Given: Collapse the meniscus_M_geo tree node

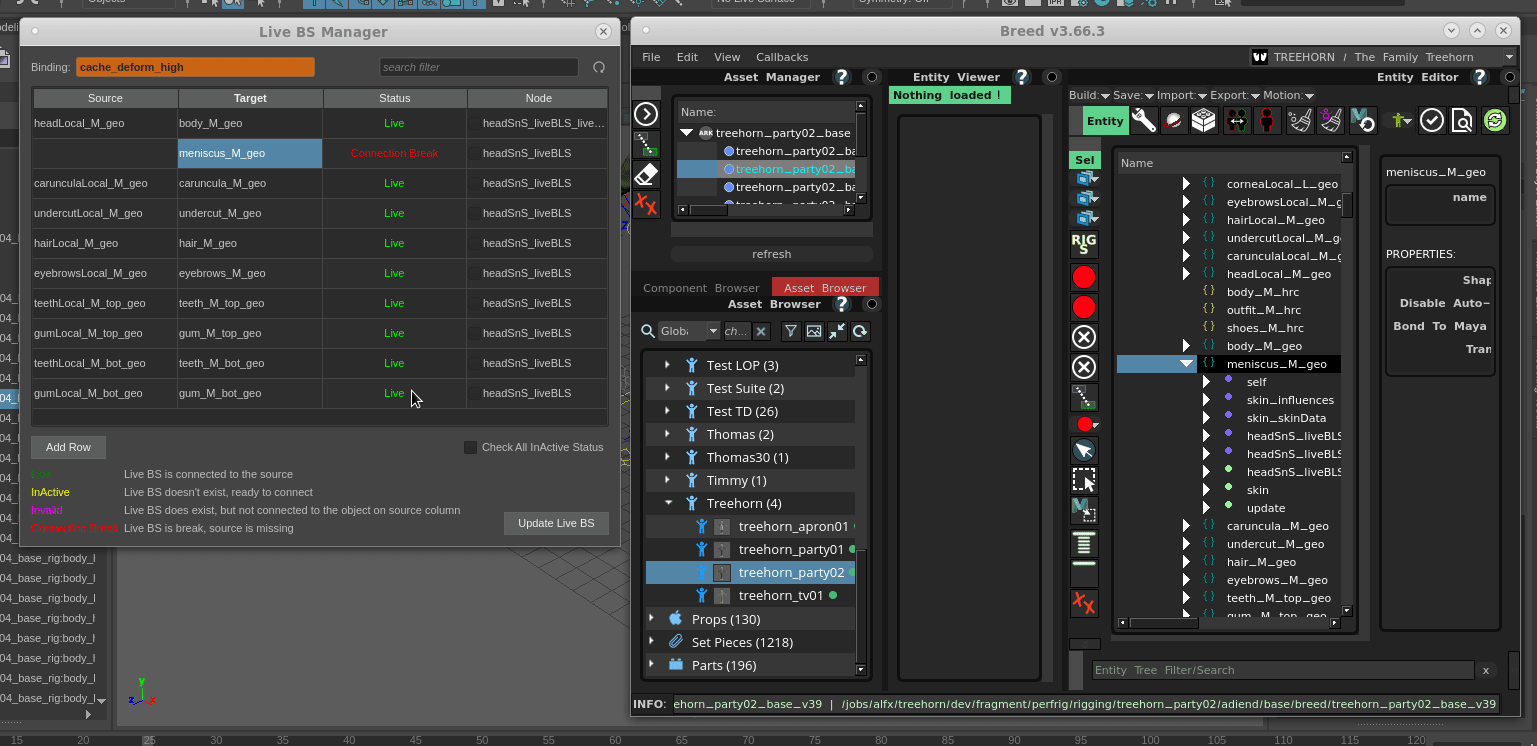Looking at the screenshot, I should (1187, 364).
